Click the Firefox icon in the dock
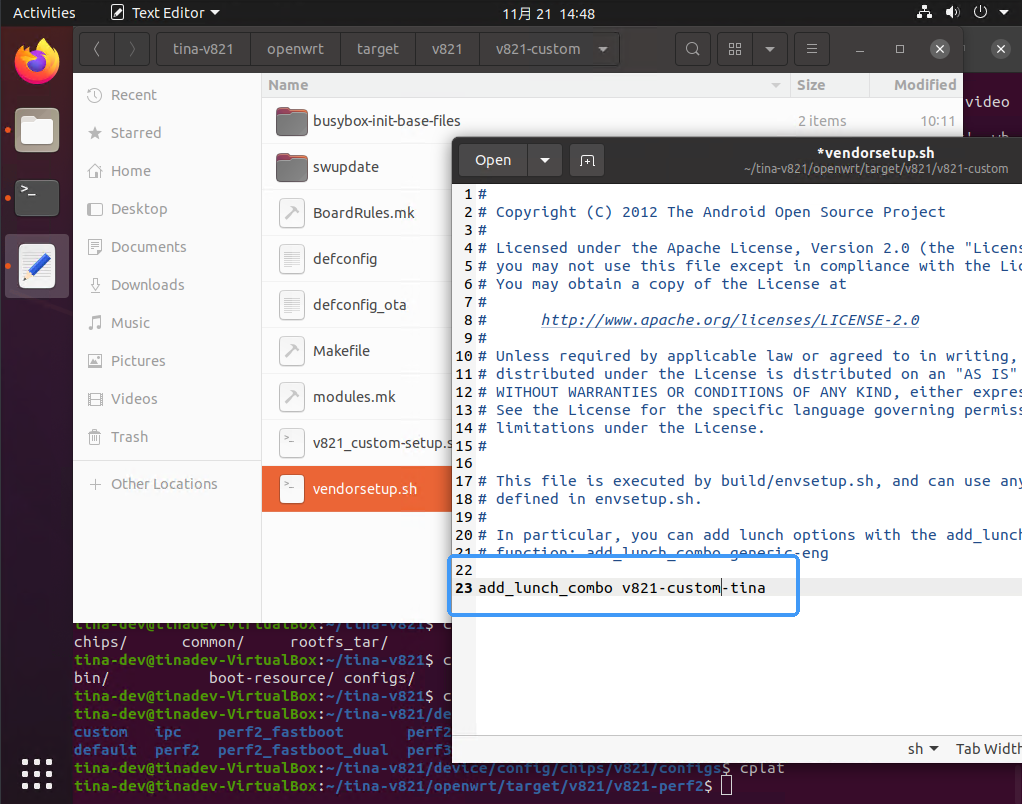The height and width of the screenshot is (804, 1022). click(37, 62)
